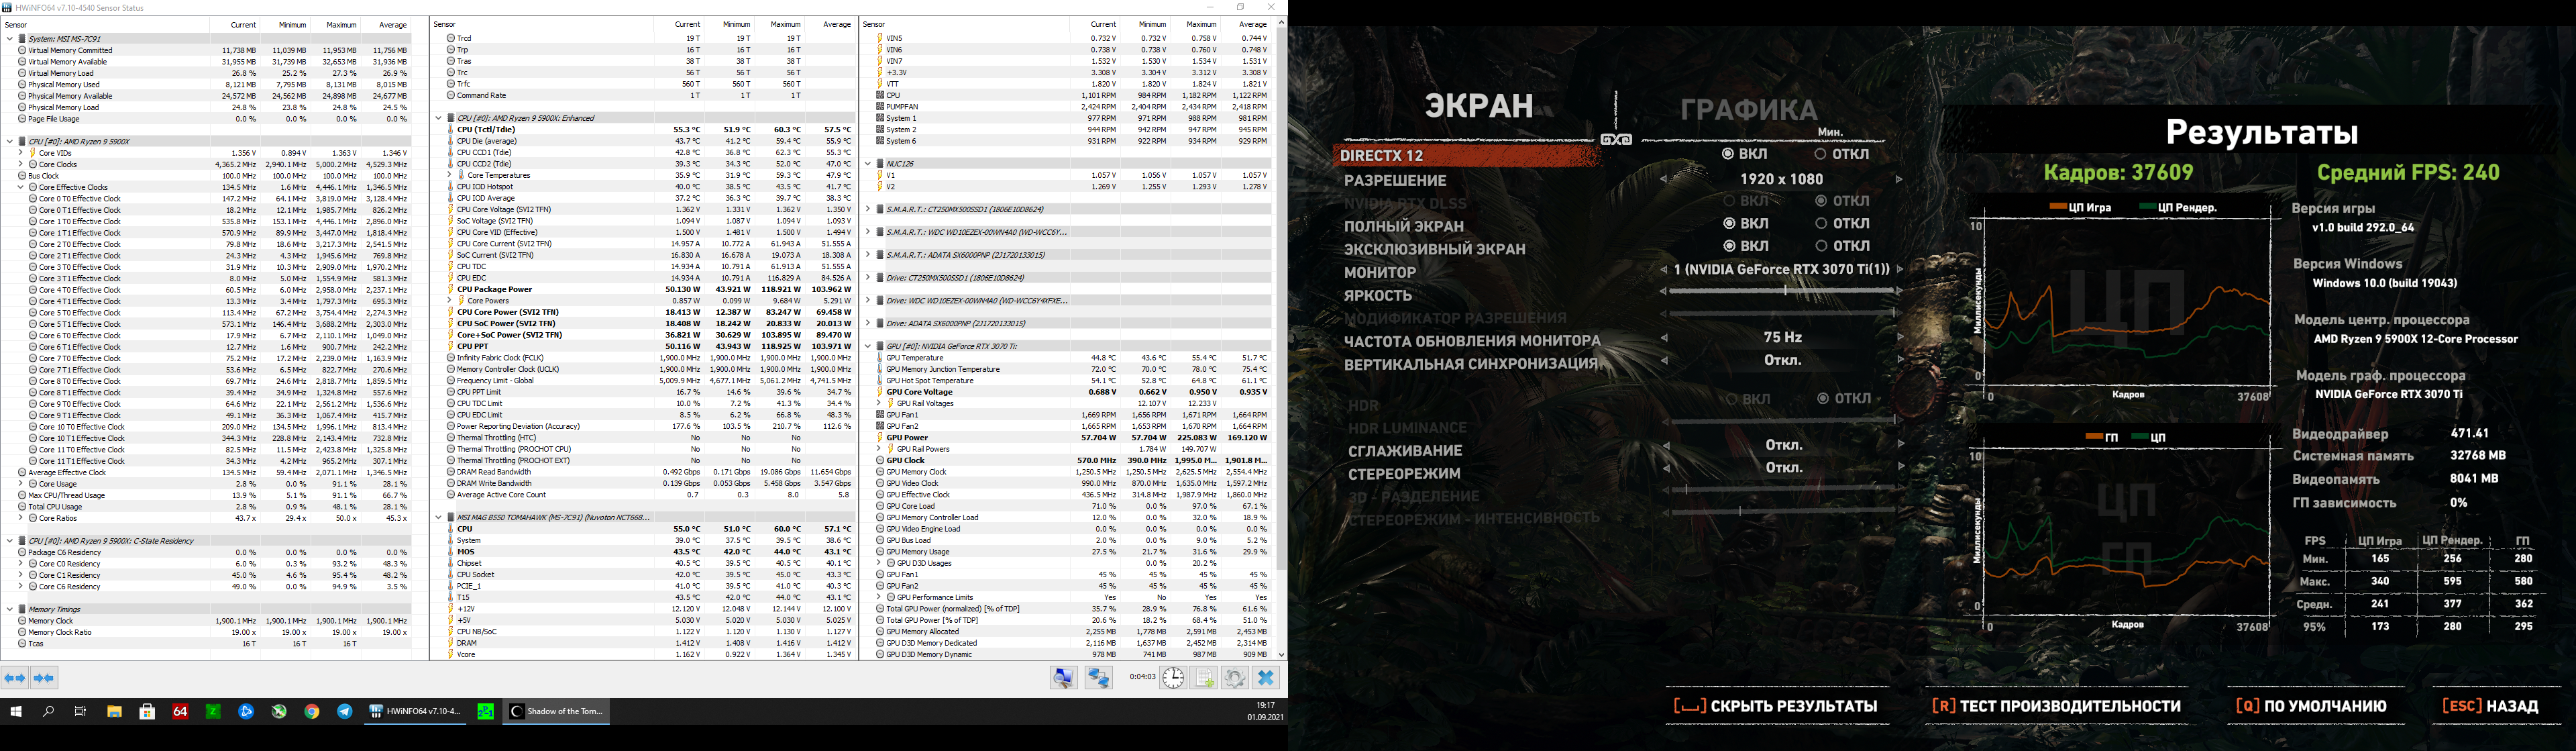This screenshot has height=751, width=2576.
Task: Click СКРЫТЬ РЕЗУЛЬТАТЫ button
Action: click(1775, 706)
